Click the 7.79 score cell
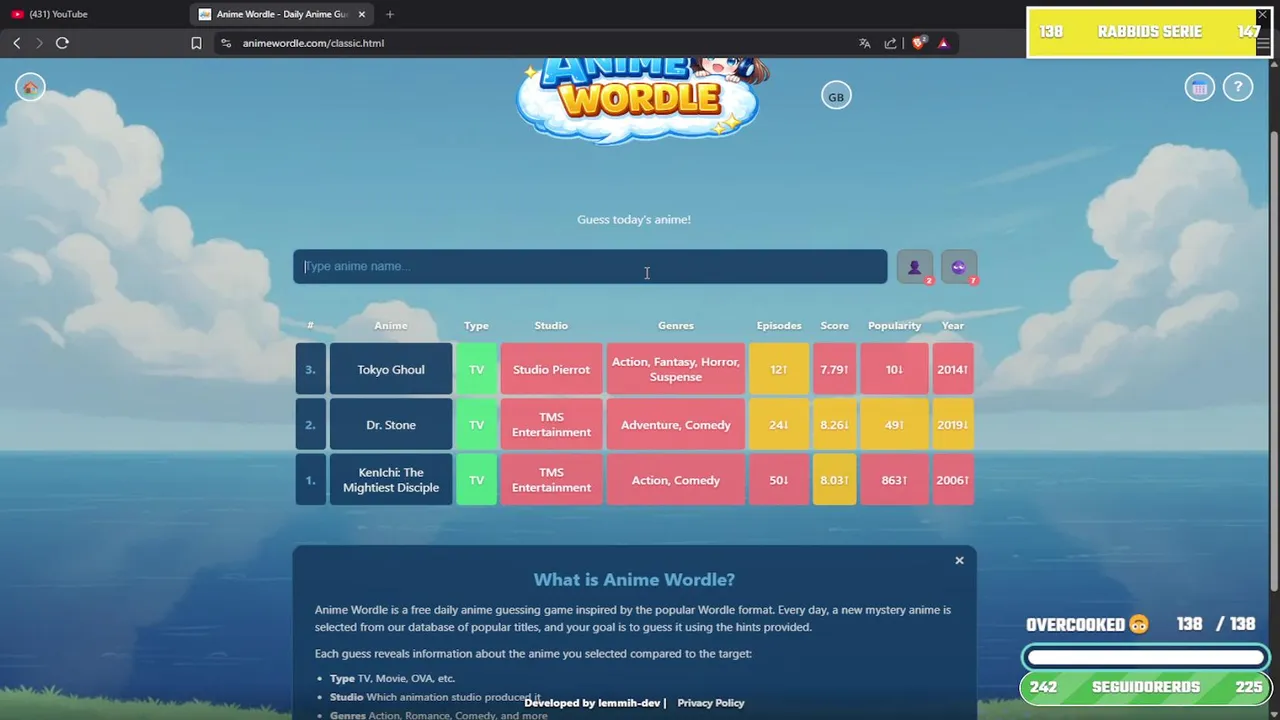This screenshot has width=1280, height=720. click(x=834, y=370)
